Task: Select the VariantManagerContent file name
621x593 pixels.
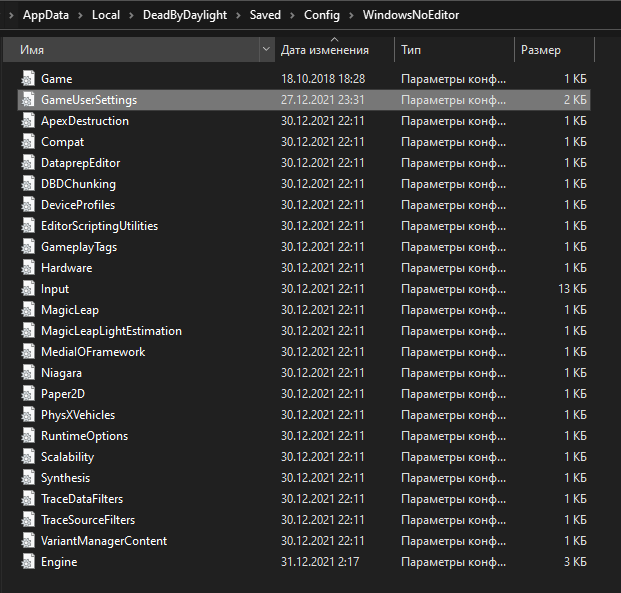Action: pos(104,541)
